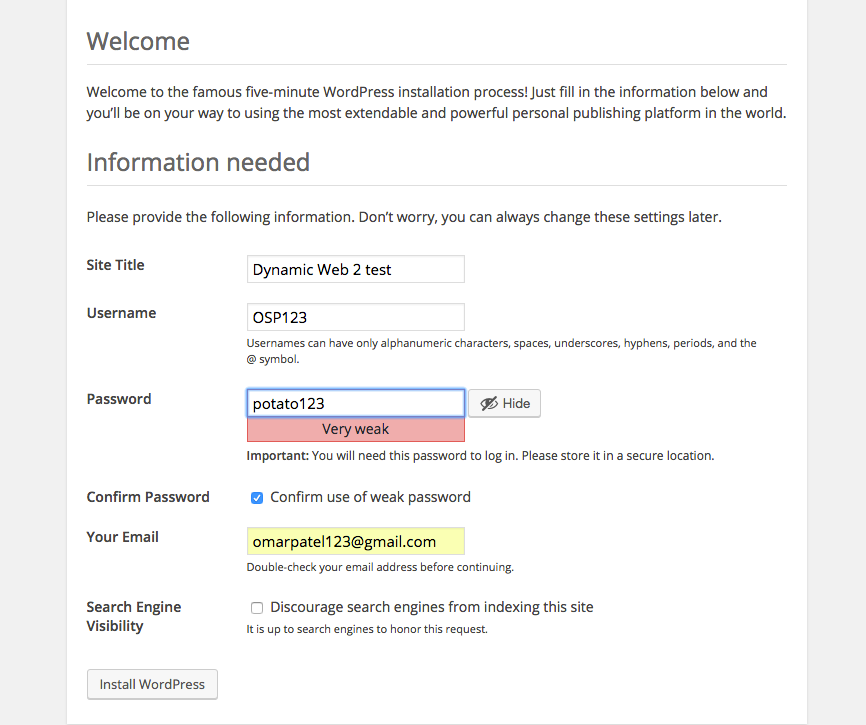Click the Usernames alphanumeric characters hint text

point(501,351)
